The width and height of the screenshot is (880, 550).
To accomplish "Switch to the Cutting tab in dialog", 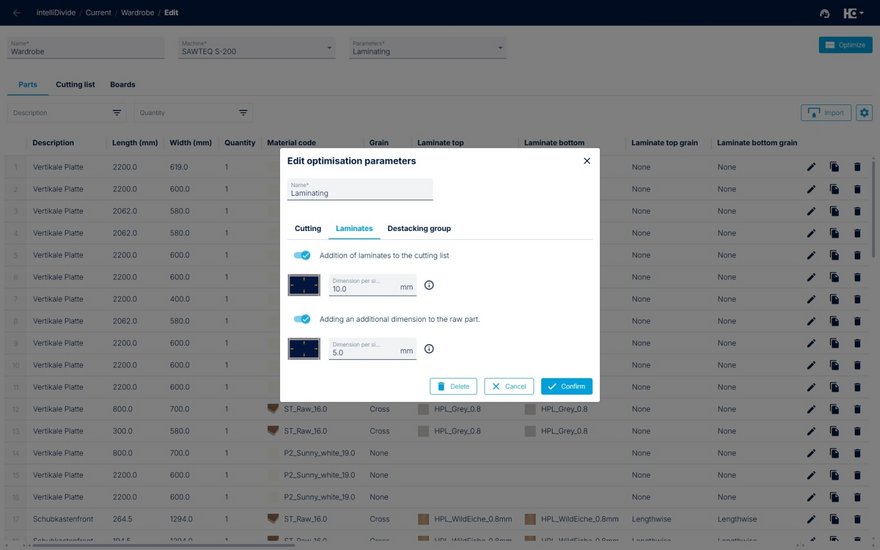I will [308, 229].
